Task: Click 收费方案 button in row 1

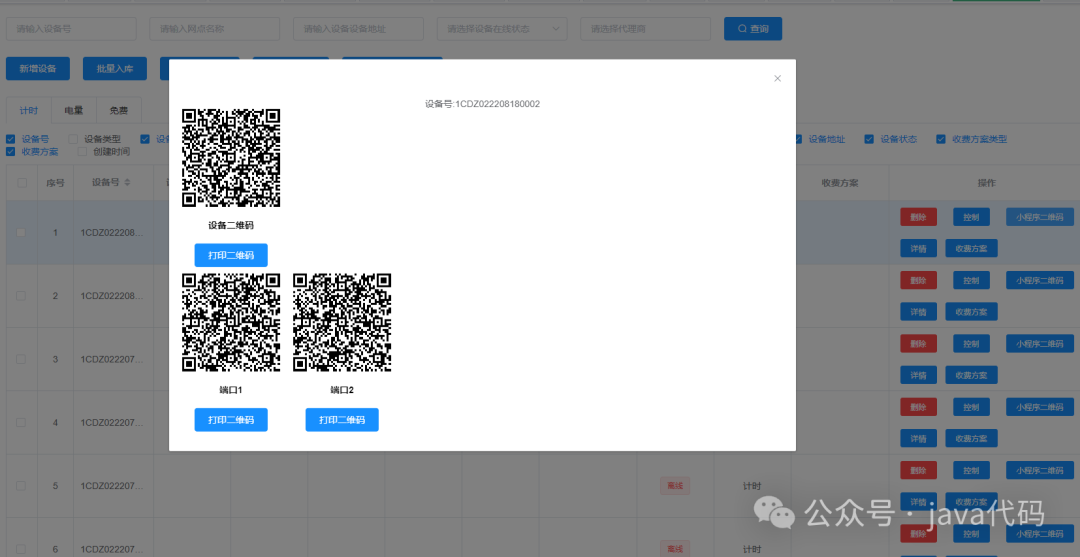Action: (x=971, y=249)
